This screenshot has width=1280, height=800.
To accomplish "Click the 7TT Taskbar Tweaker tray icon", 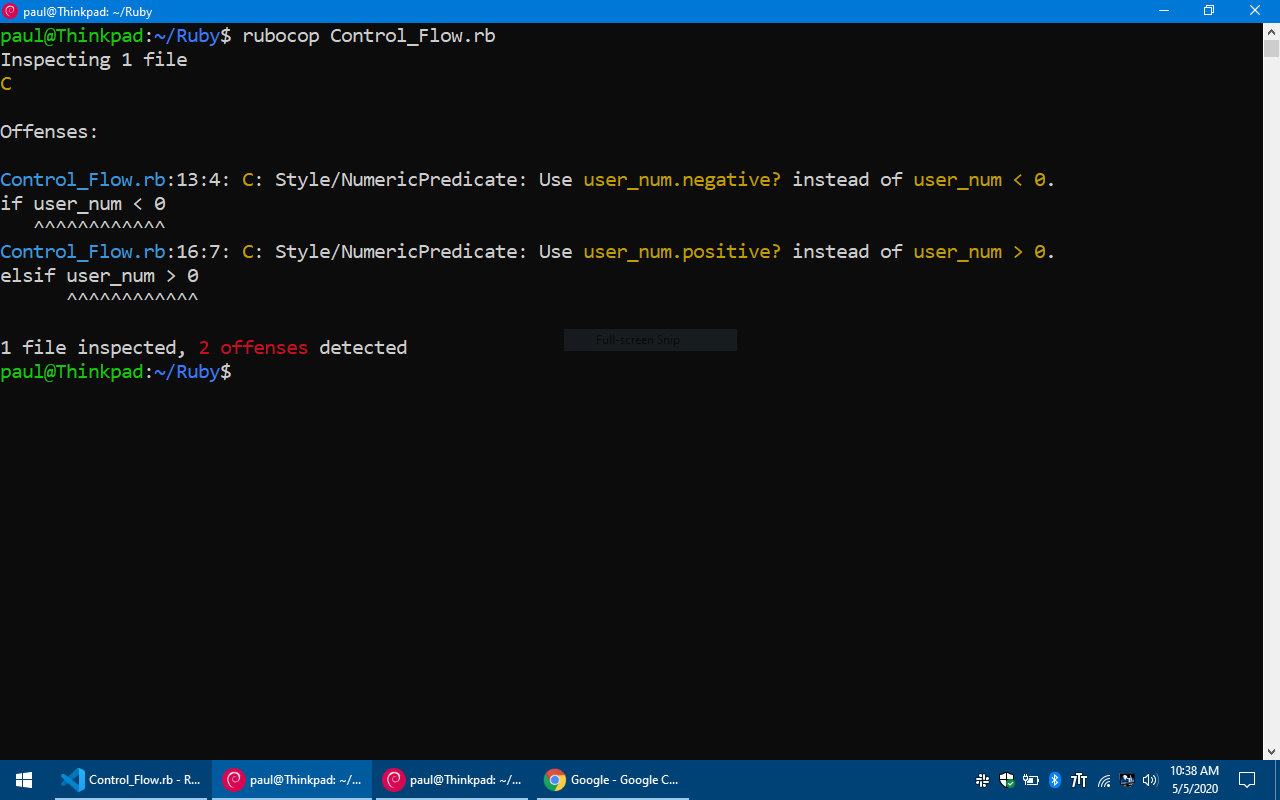I will coord(1079,780).
